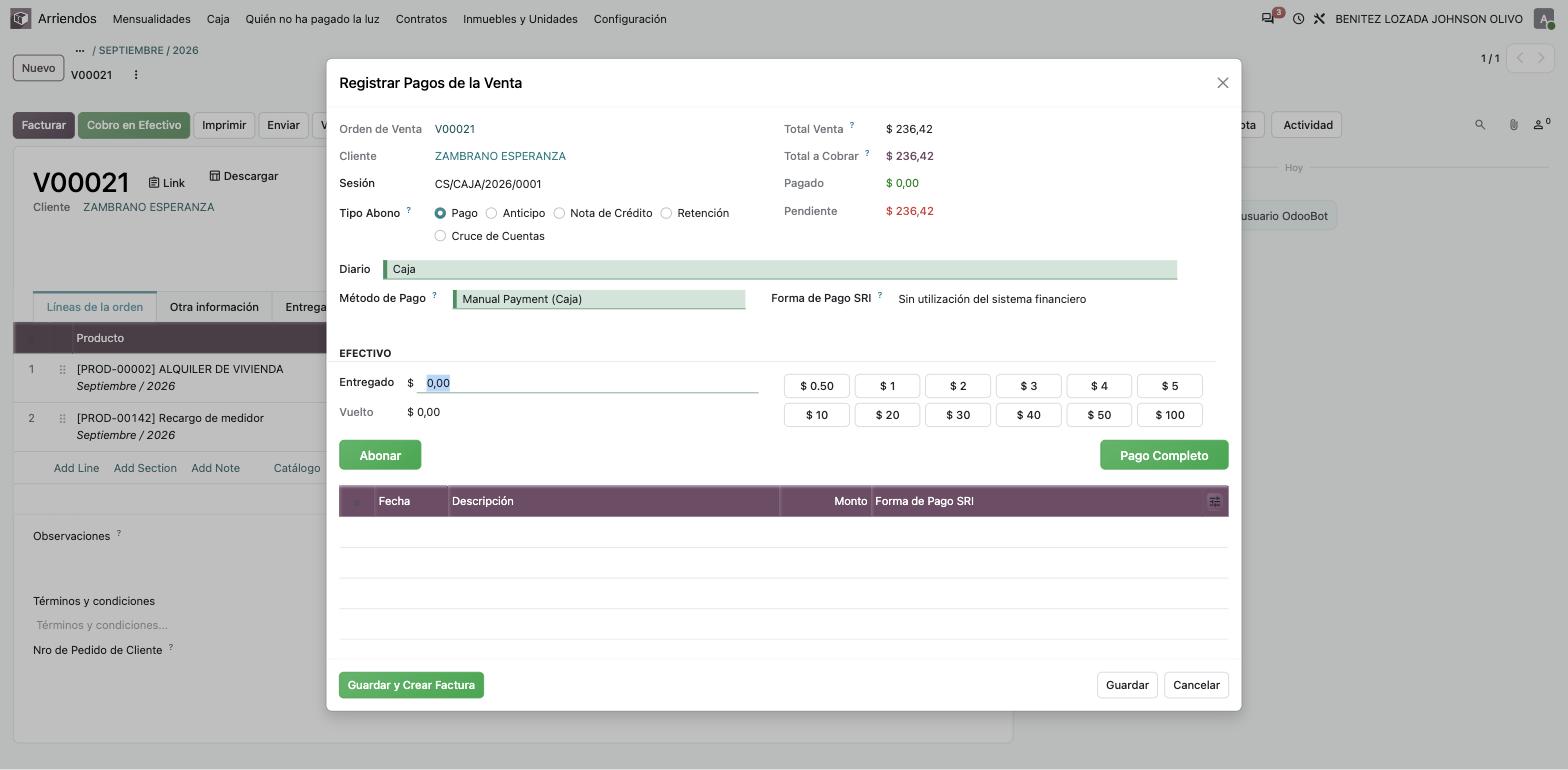Open Inmuebles y Unidades menu
Viewport: 1568px width, 770px height.
(520, 19)
